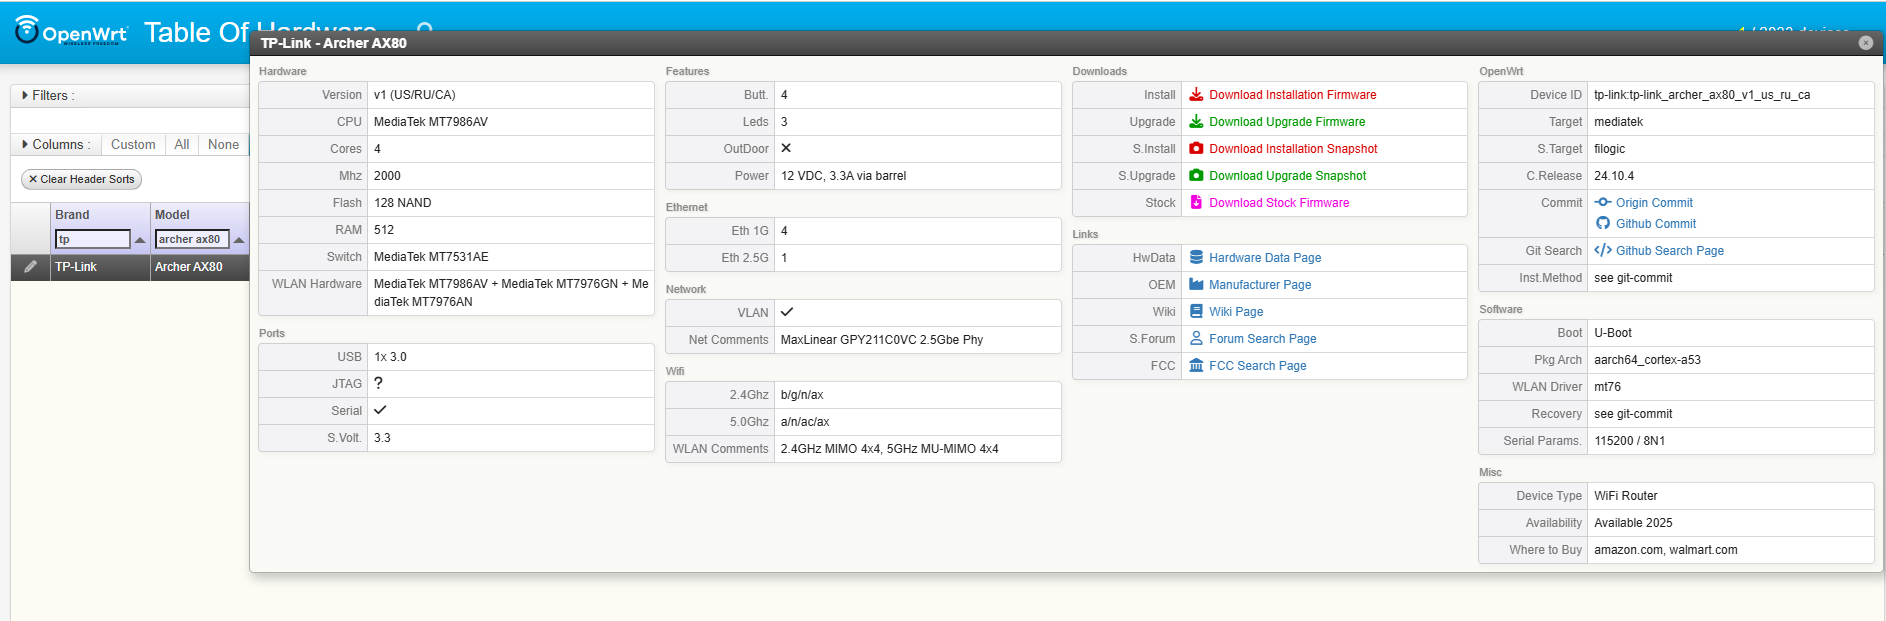Click the OpenWrt logo
1886x621 pixels.
click(x=72, y=30)
